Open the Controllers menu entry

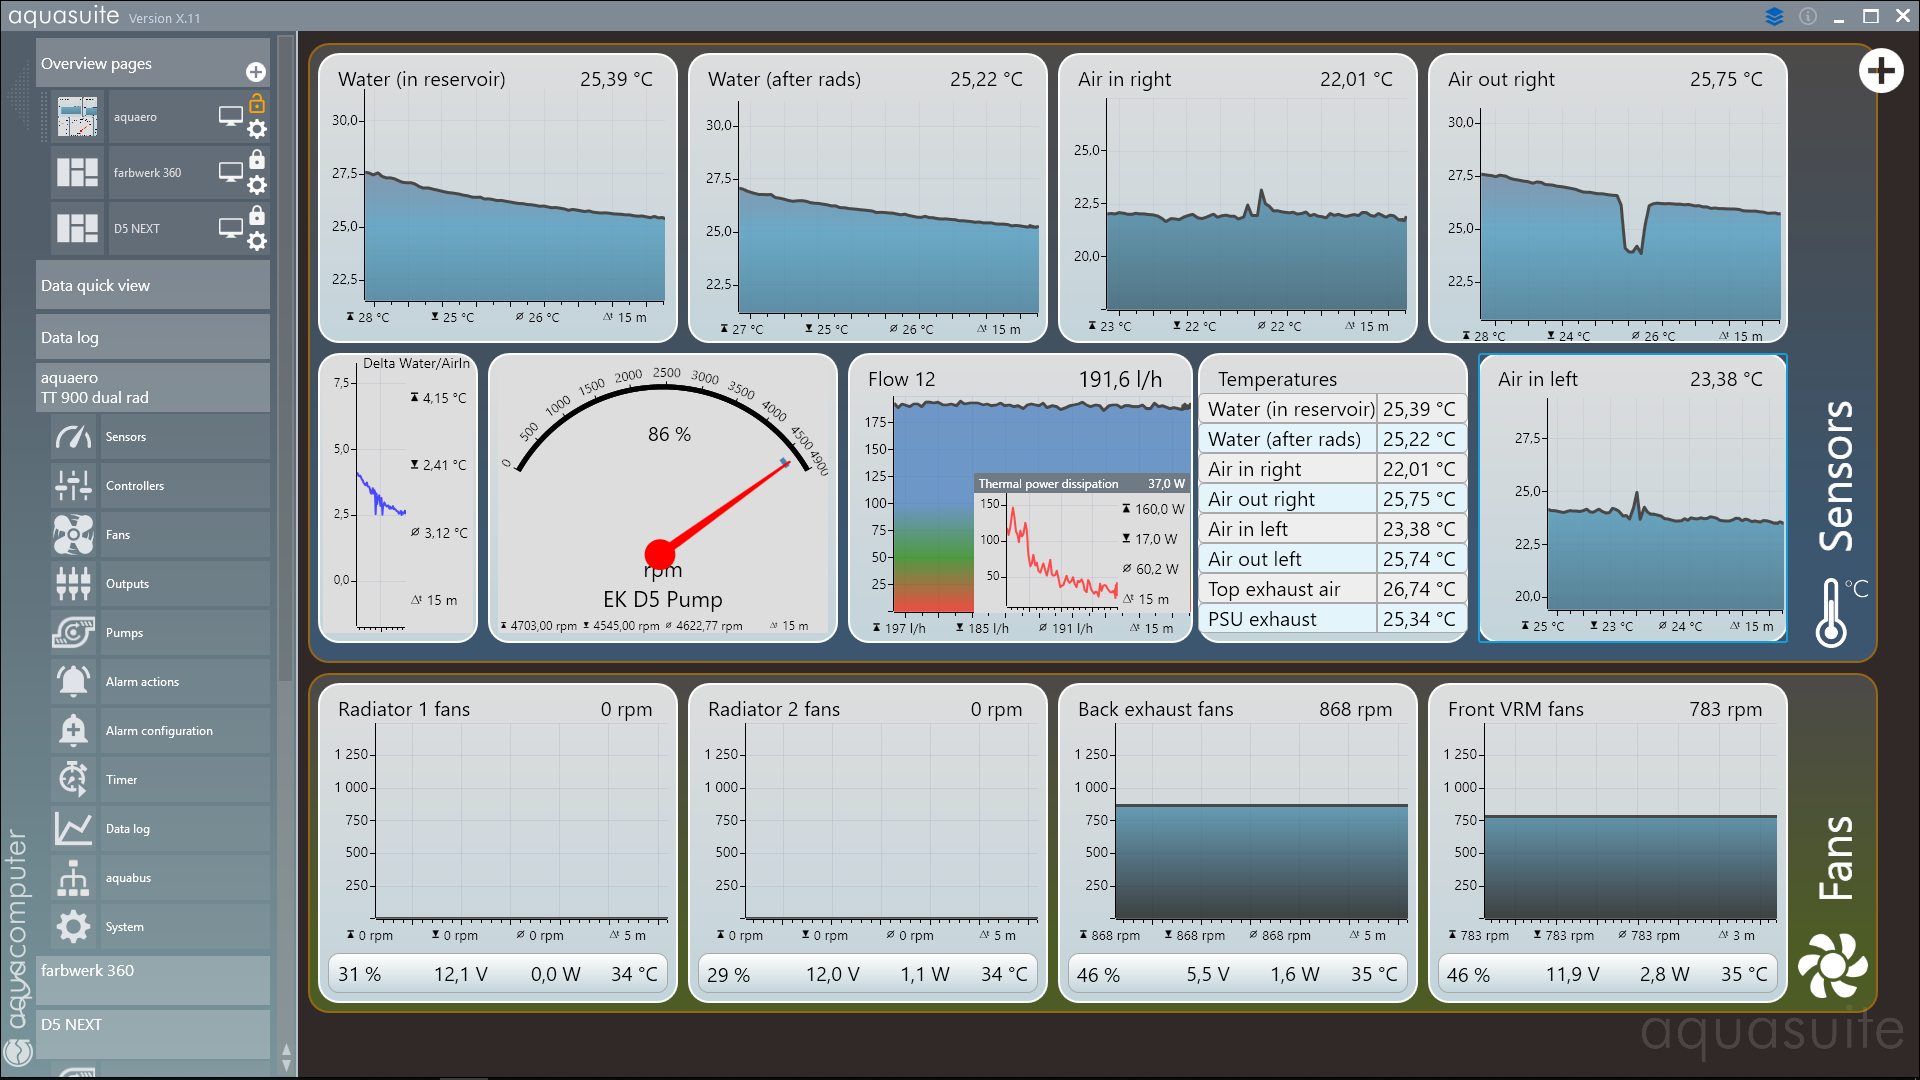(x=135, y=486)
